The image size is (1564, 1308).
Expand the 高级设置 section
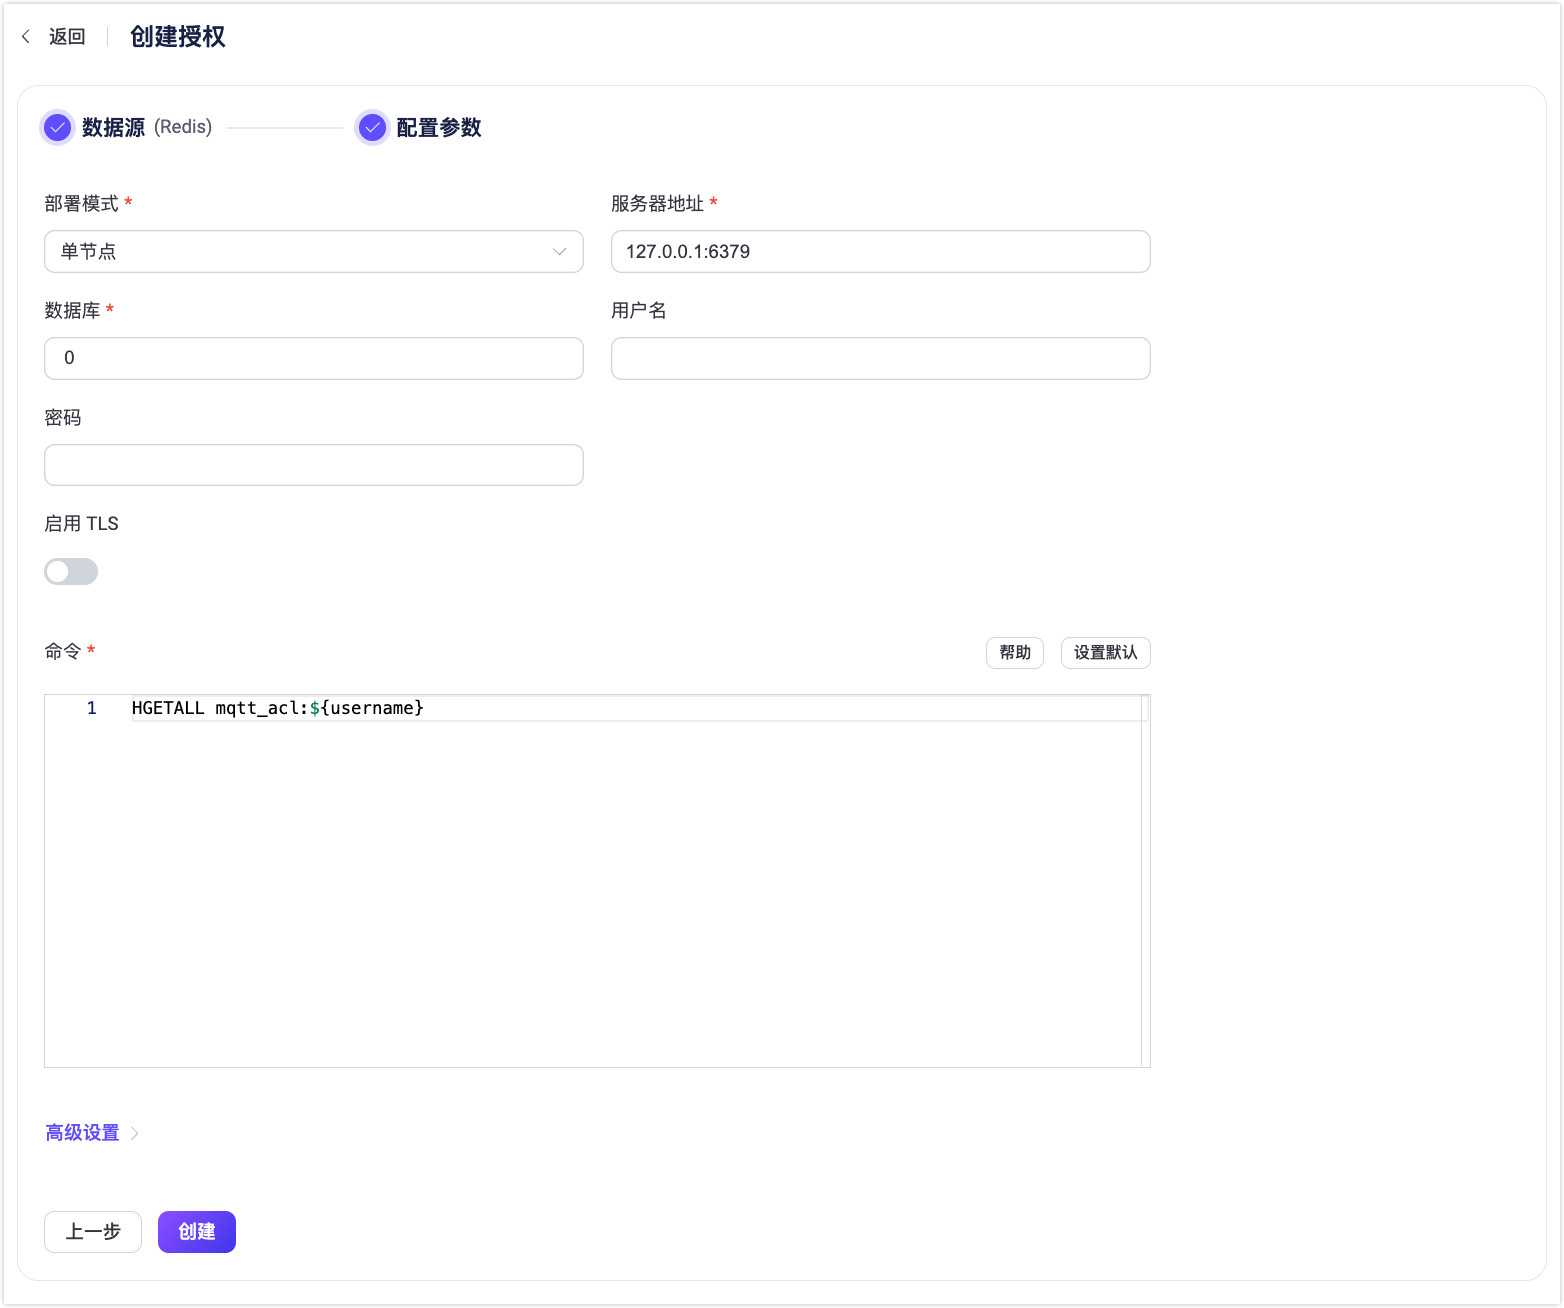[x=81, y=1132]
